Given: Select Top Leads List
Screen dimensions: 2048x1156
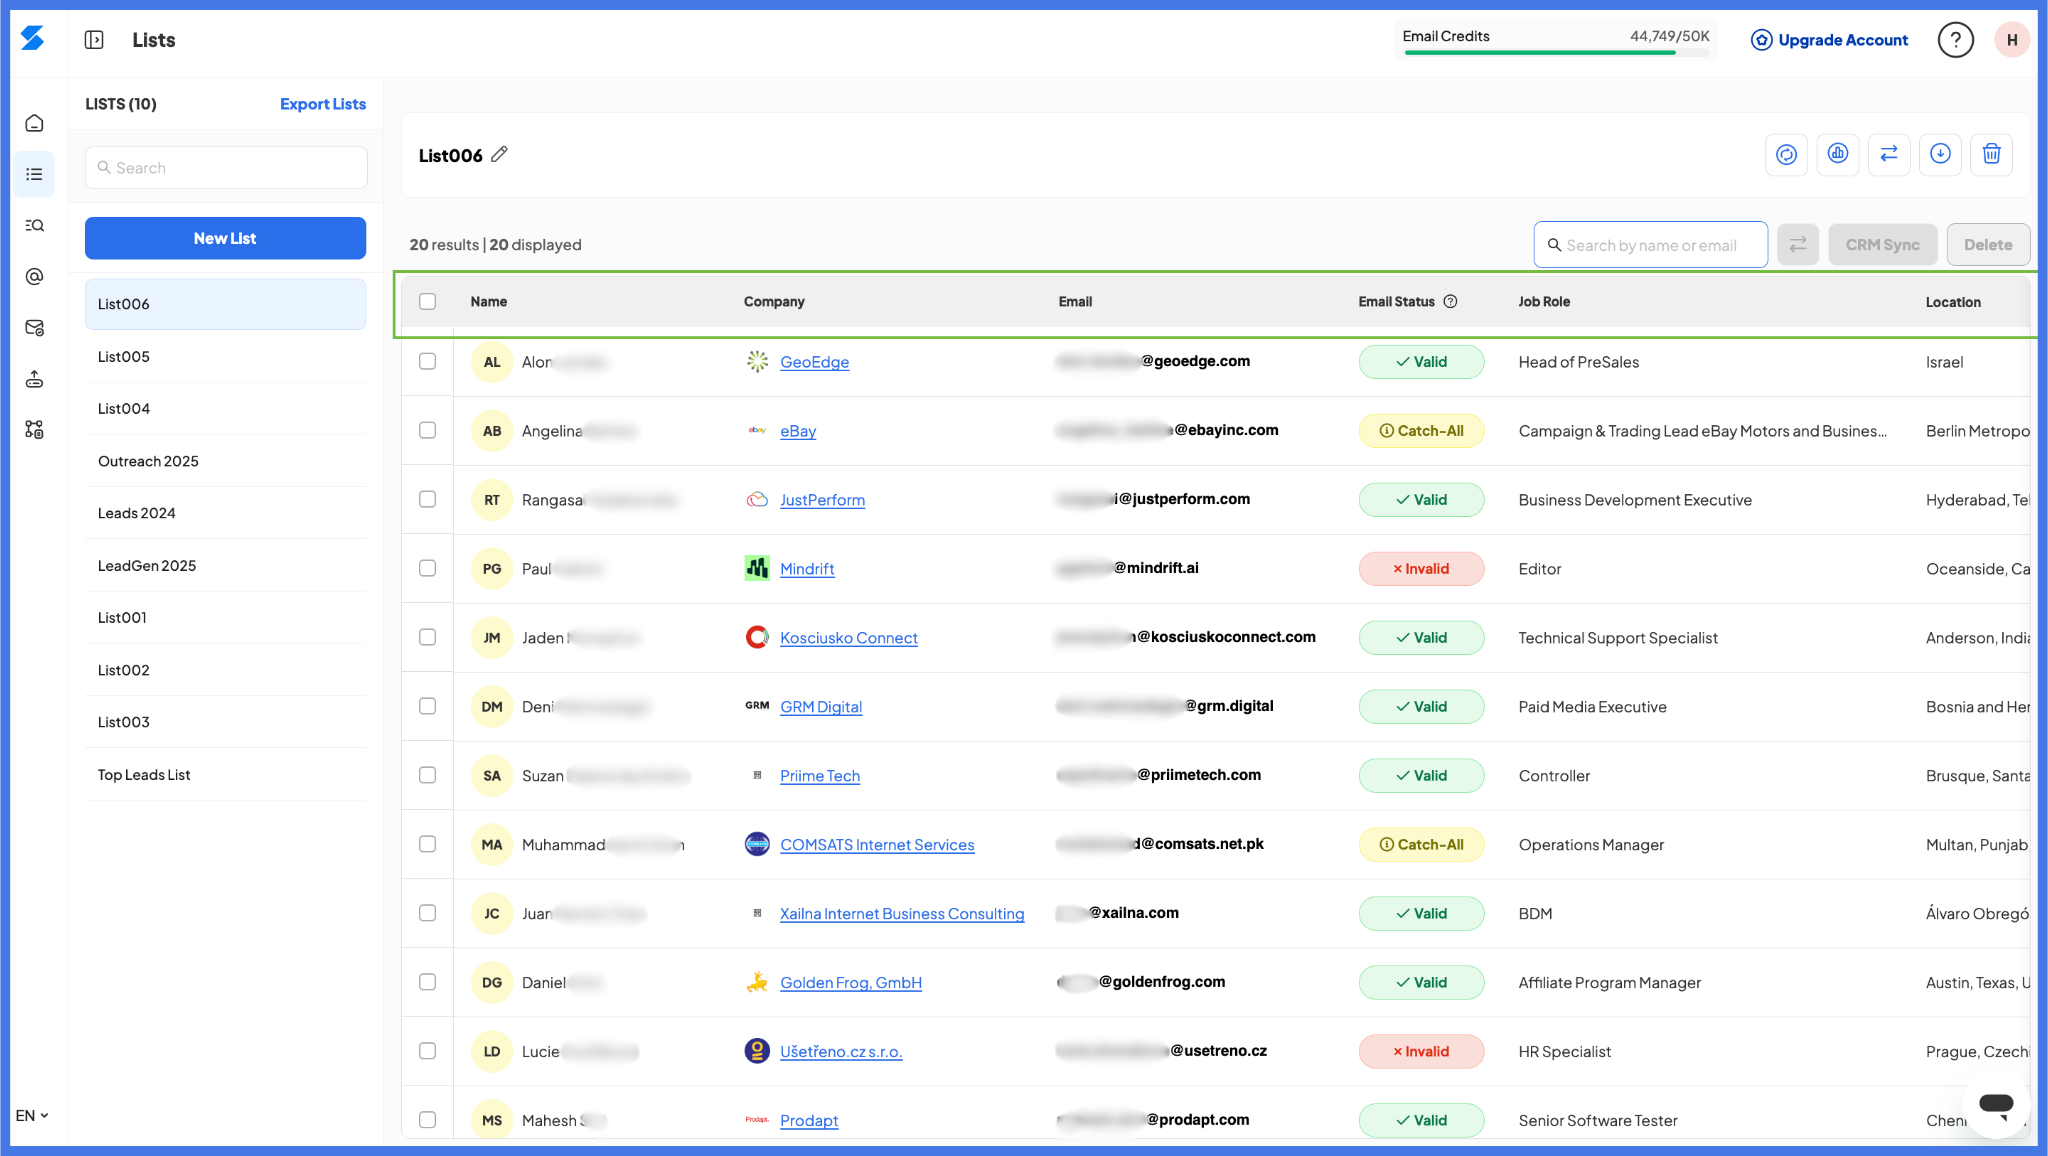Looking at the screenshot, I should pyautogui.click(x=225, y=775).
